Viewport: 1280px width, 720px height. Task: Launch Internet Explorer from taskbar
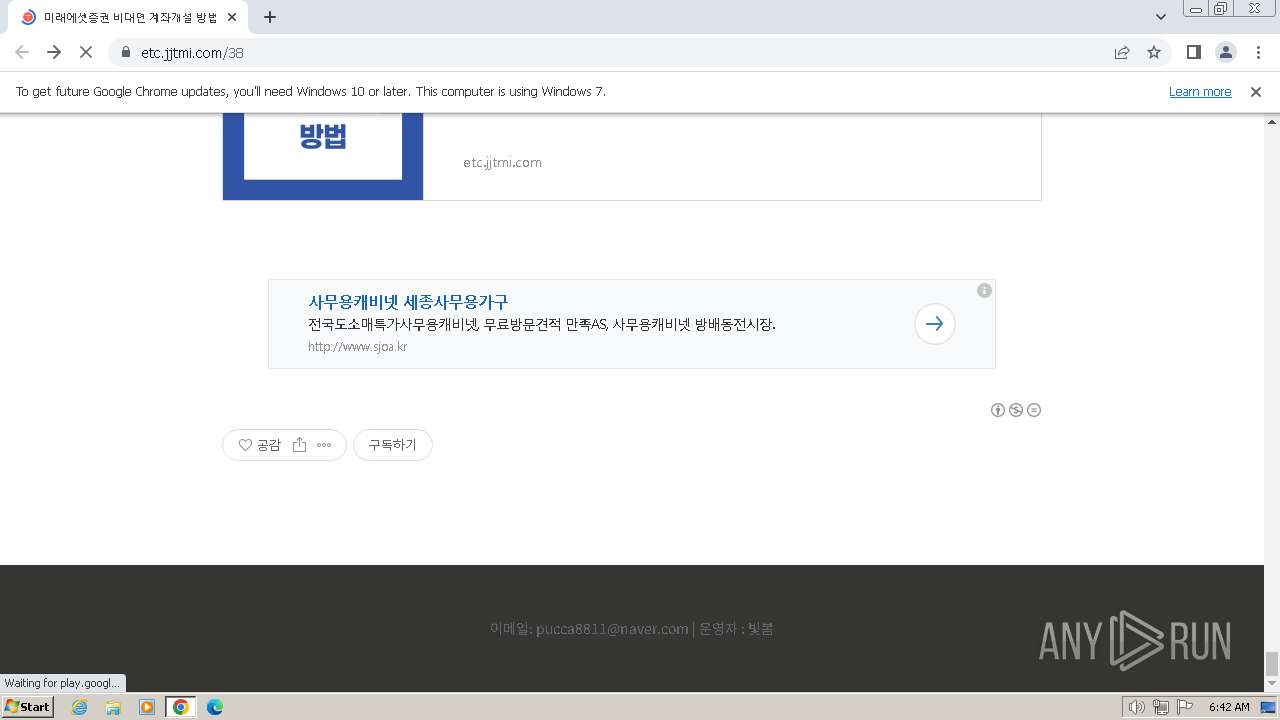[80, 707]
